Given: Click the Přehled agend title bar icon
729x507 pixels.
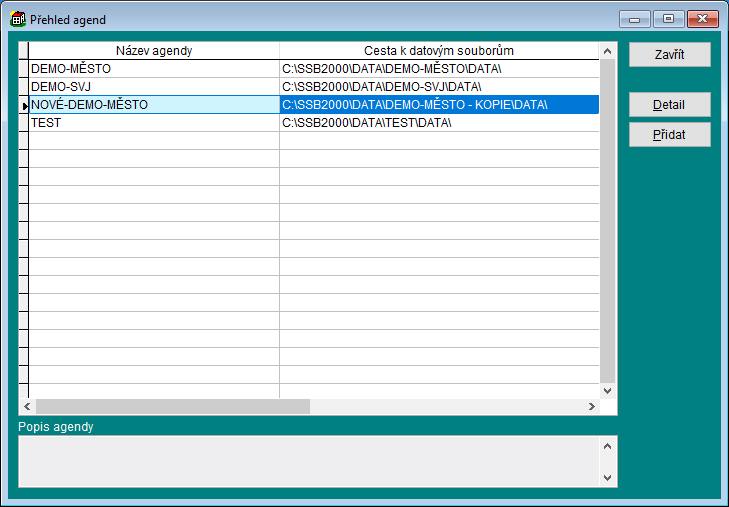Looking at the screenshot, I should coord(17,19).
